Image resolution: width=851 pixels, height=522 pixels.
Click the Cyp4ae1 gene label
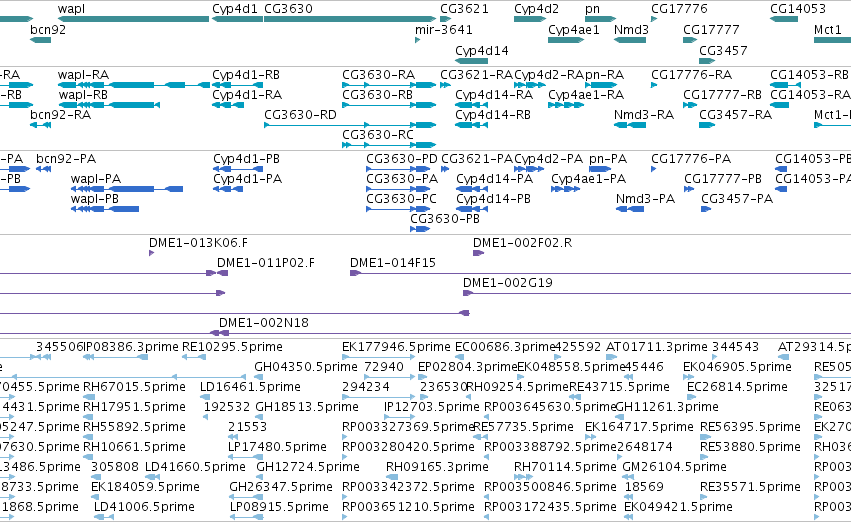(574, 30)
